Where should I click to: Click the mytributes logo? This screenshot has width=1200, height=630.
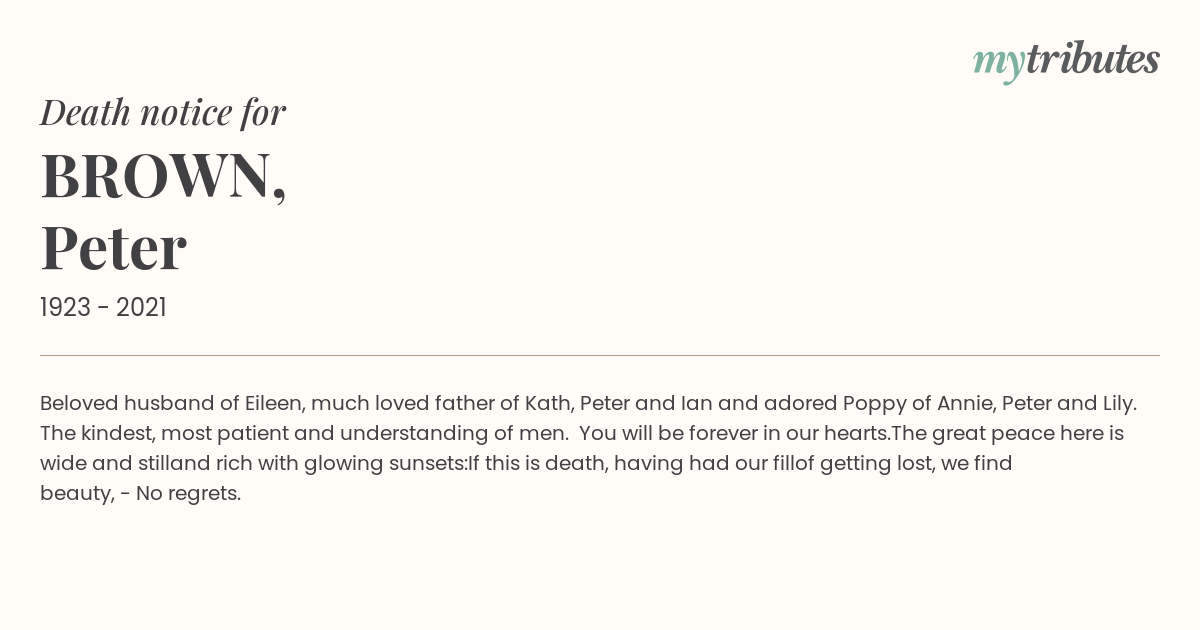(1066, 62)
